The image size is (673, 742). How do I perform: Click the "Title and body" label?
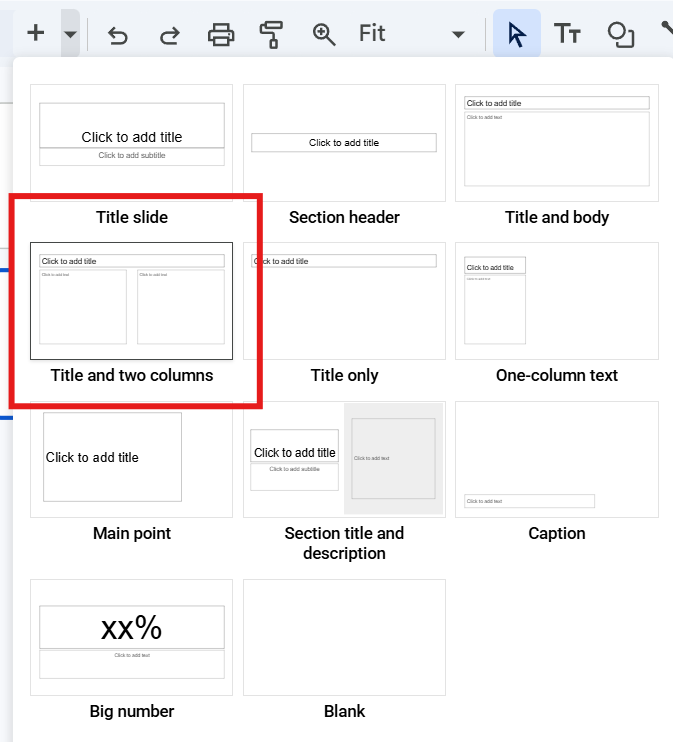pos(557,217)
